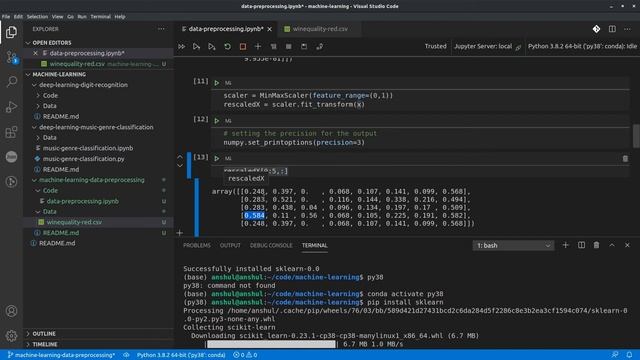Open the Help menu

click(120, 17)
